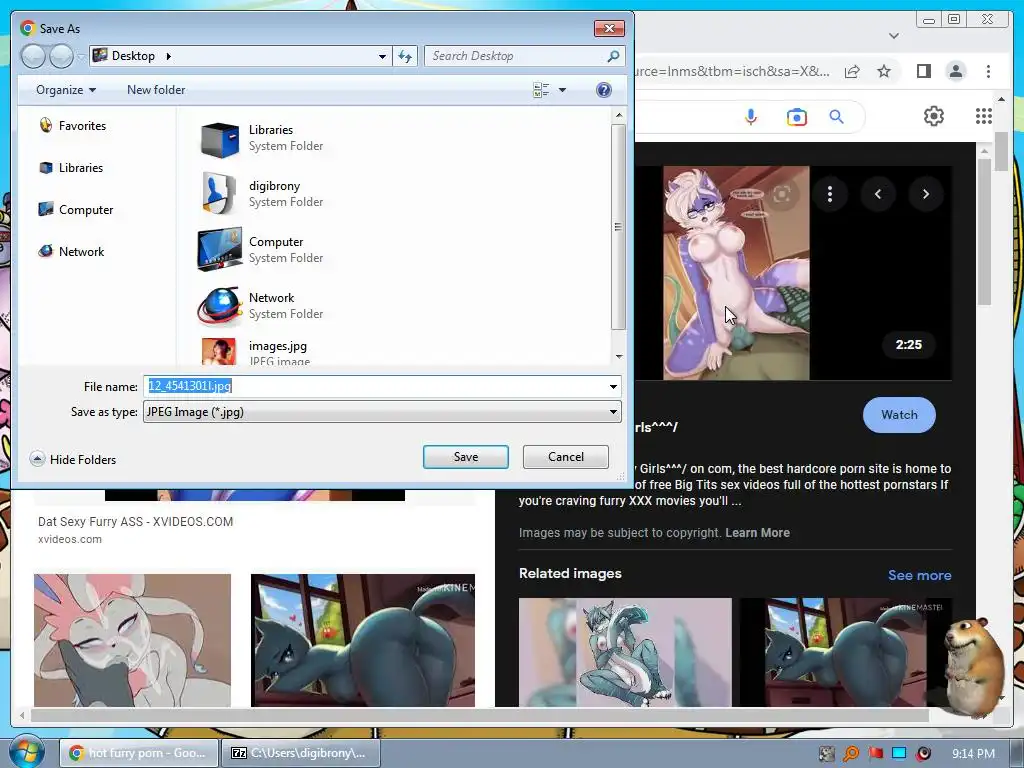Screen dimensions: 1024x768
Task: Click the blue monitor network tray icon
Action: coord(899,754)
